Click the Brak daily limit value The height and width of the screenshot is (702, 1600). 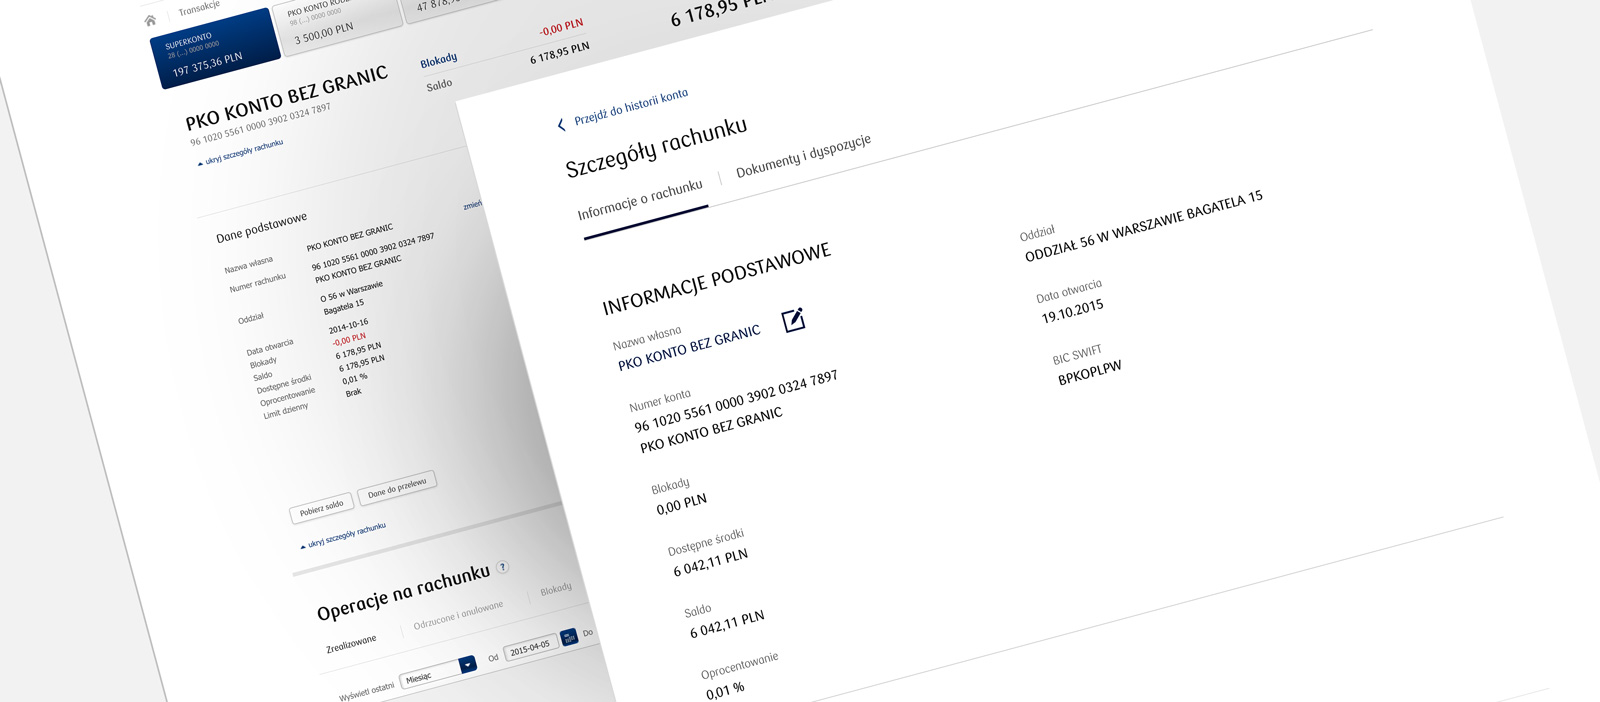pyautogui.click(x=354, y=393)
